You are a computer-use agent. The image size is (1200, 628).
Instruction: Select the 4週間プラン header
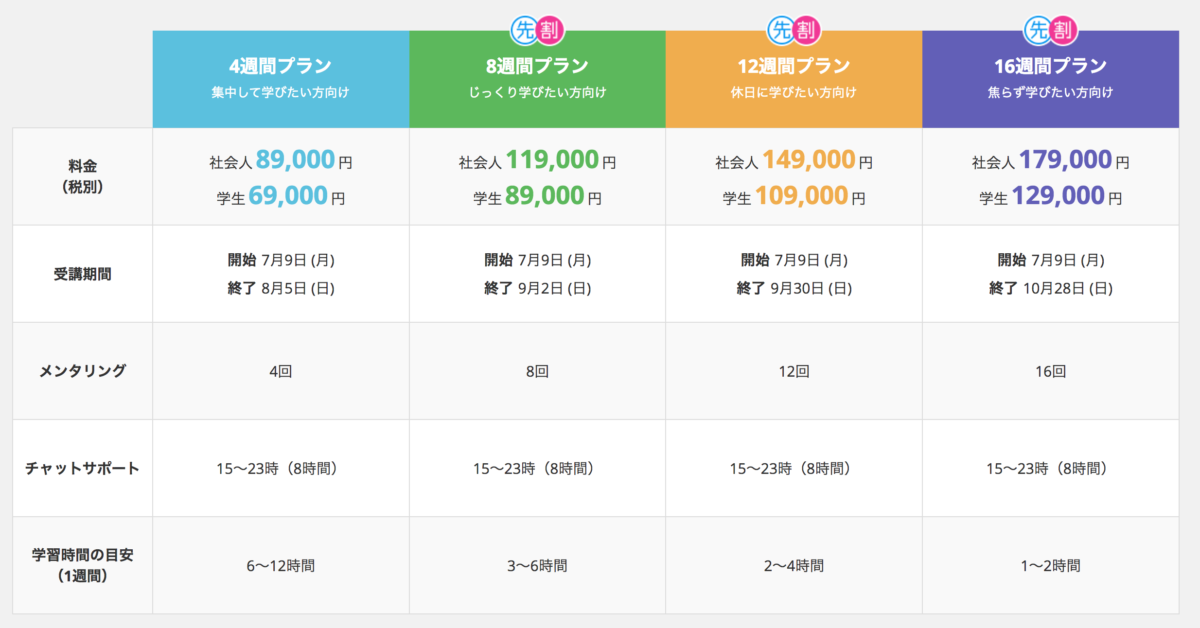coord(281,79)
